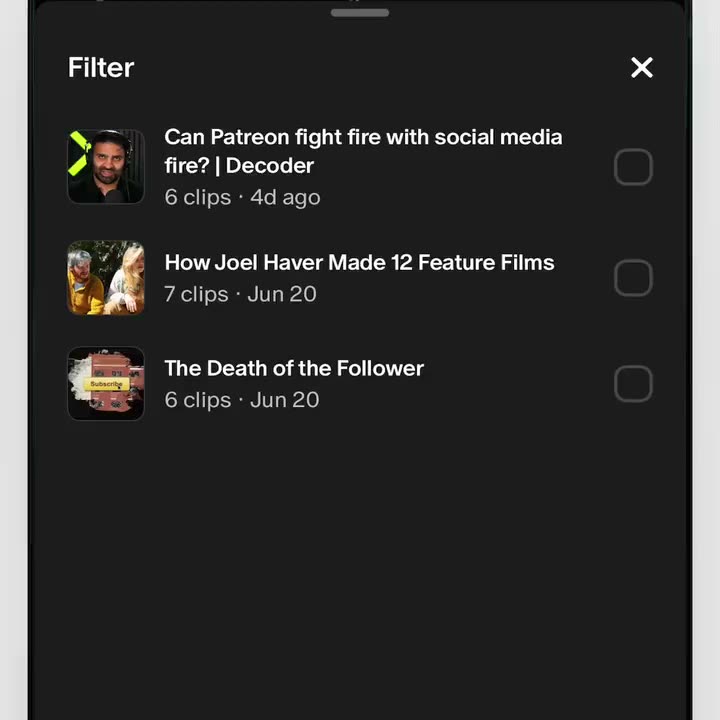Tap the Filter heading
This screenshot has height=720, width=720.
pyautogui.click(x=101, y=68)
